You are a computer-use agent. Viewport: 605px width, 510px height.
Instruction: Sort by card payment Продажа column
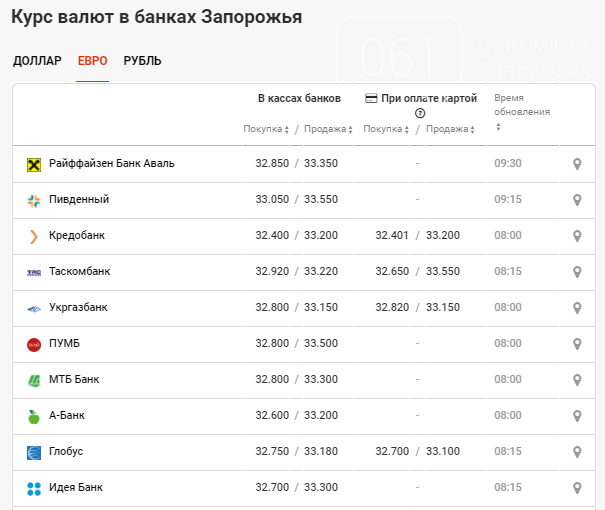[x=447, y=129]
